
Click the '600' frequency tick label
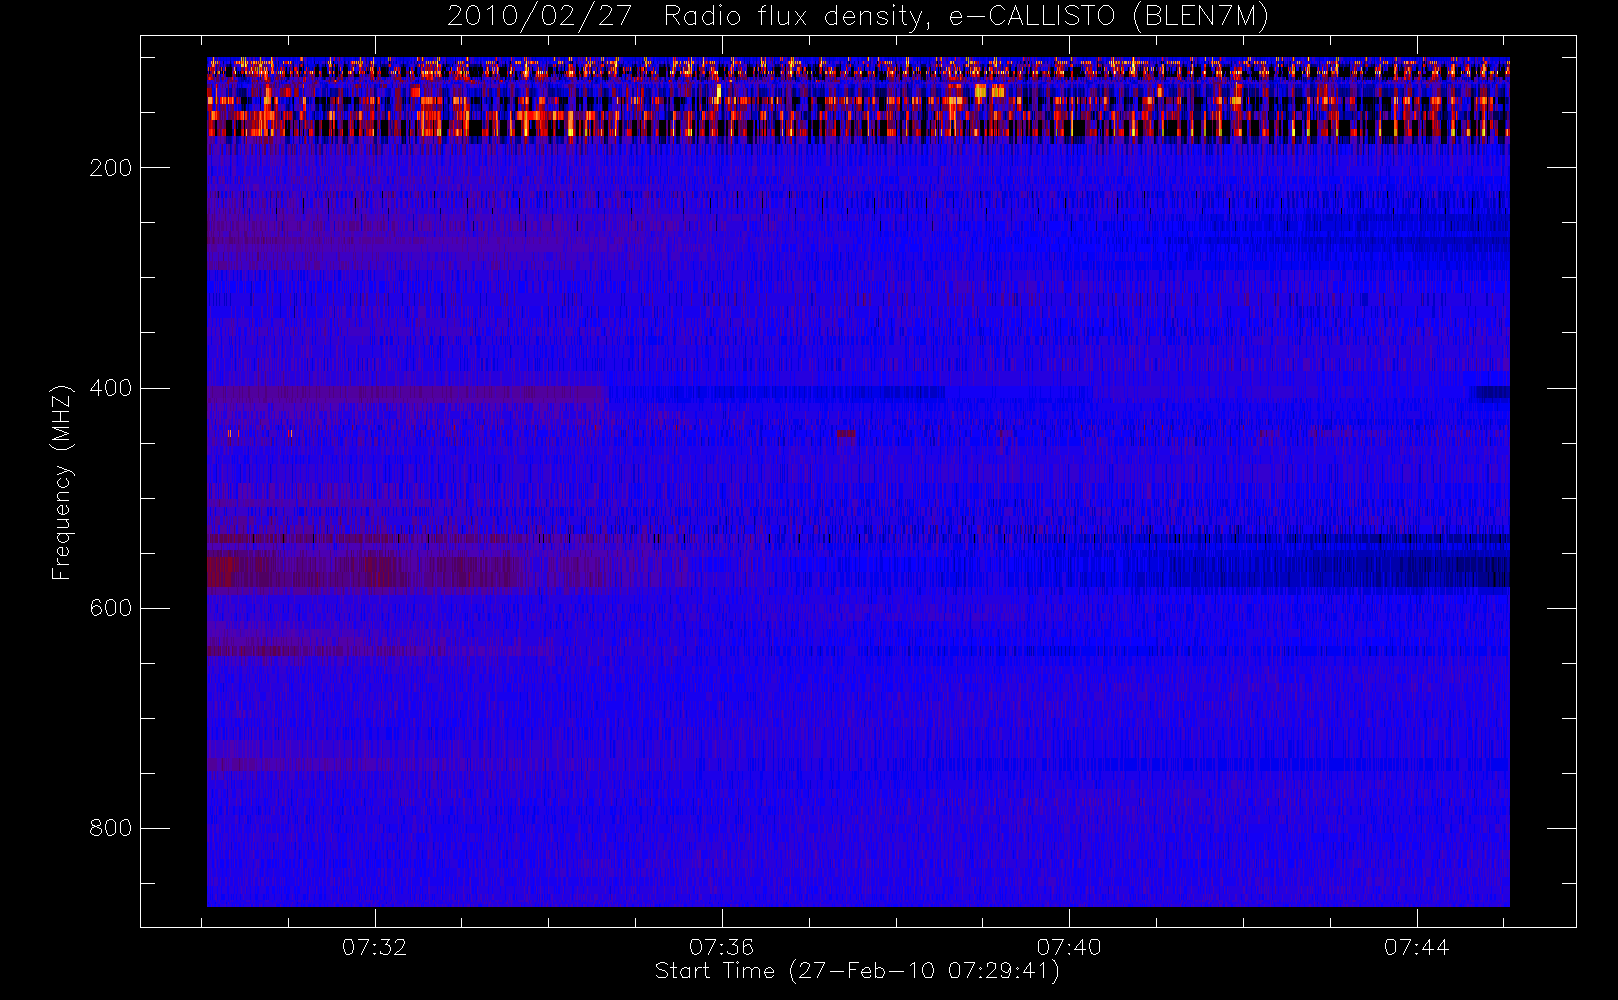point(110,608)
